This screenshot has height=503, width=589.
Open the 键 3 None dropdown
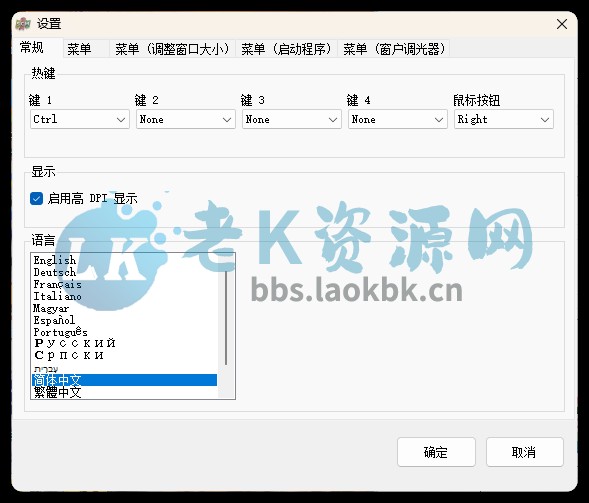[x=291, y=119]
